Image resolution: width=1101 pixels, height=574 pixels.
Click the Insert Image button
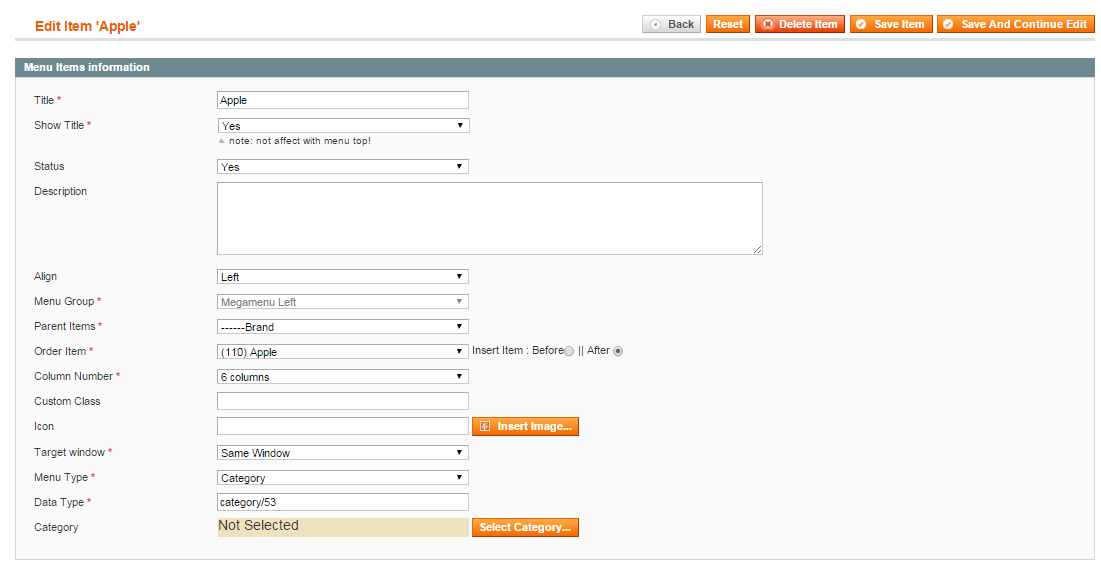[x=525, y=426]
